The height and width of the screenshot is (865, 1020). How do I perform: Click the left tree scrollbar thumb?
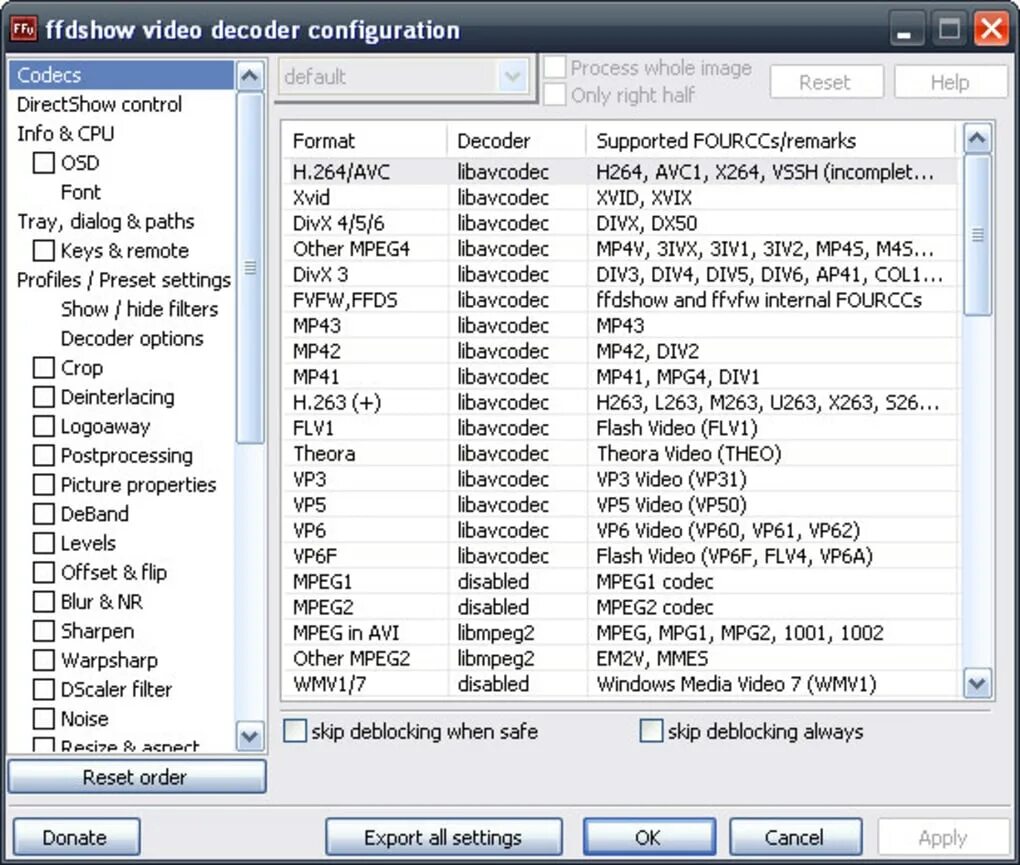(x=250, y=267)
